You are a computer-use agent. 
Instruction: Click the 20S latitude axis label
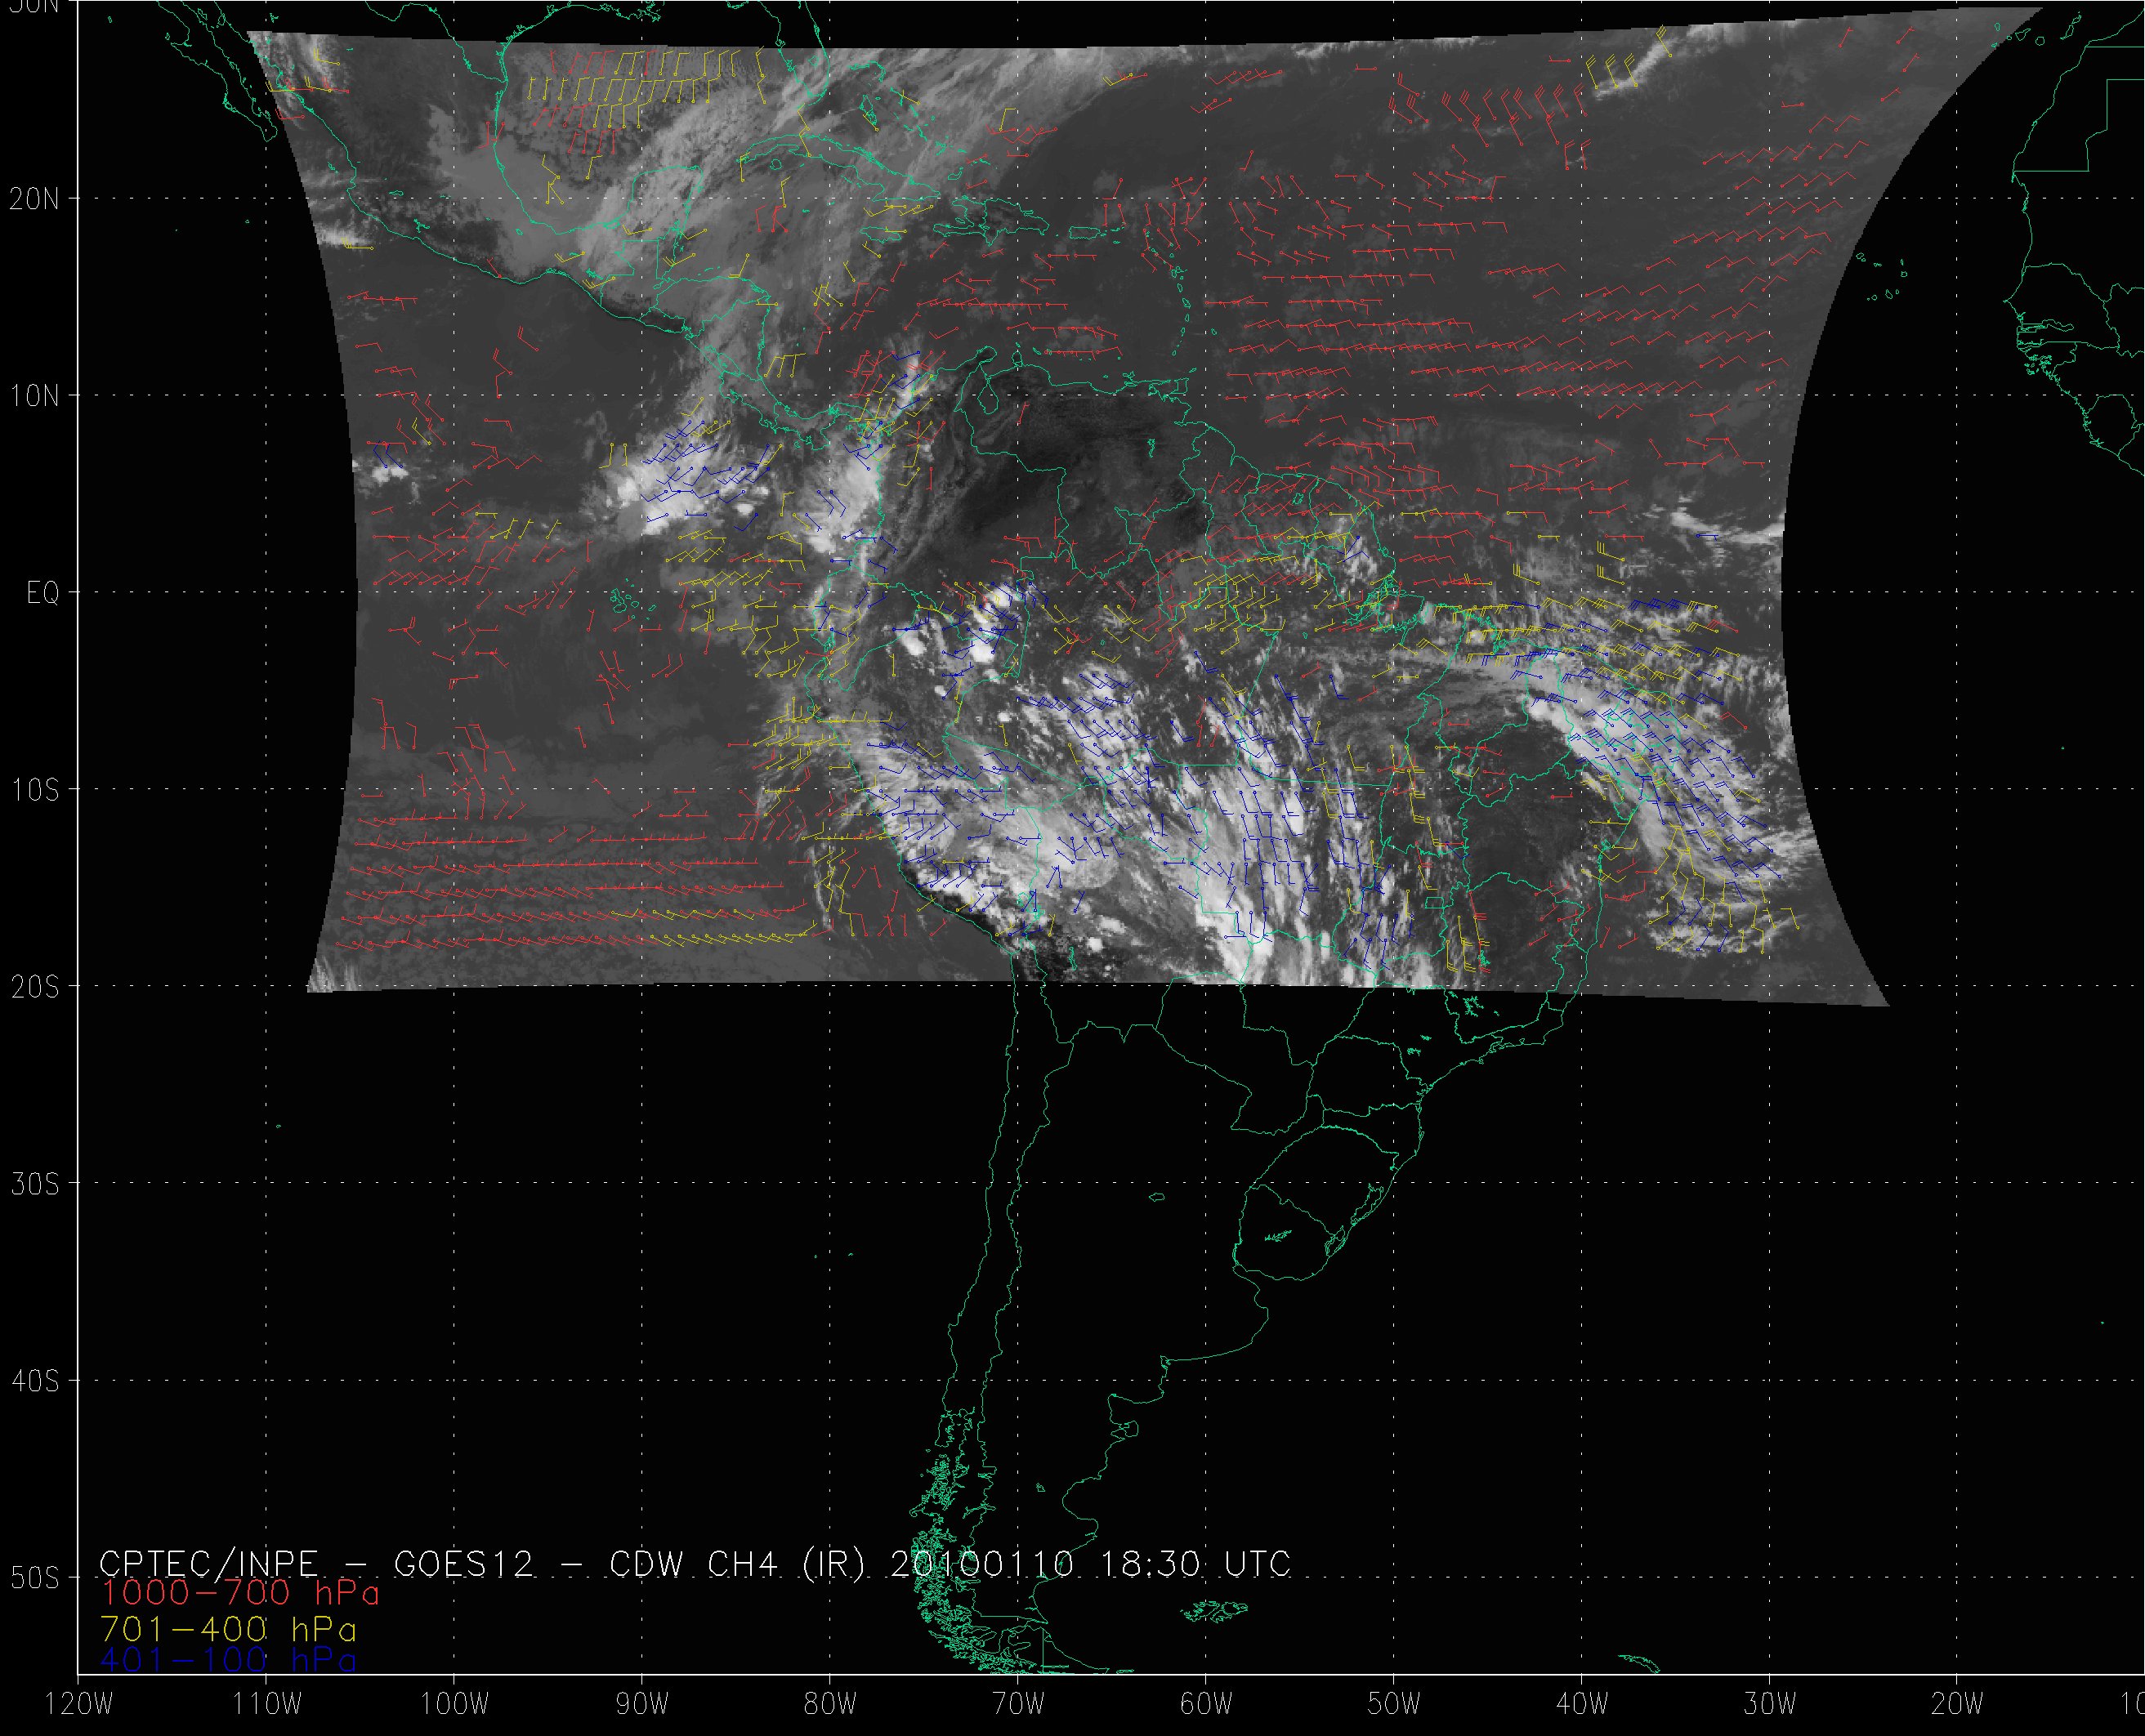click(x=34, y=987)
